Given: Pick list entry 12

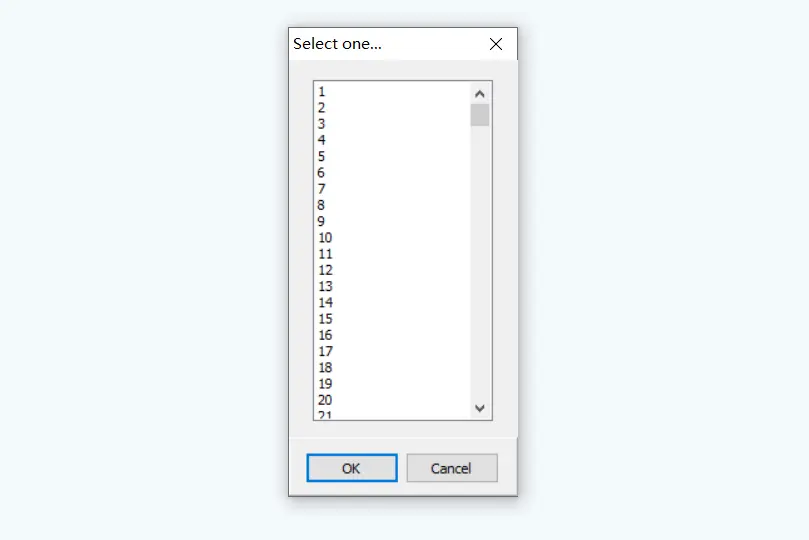Looking at the screenshot, I should [x=325, y=270].
